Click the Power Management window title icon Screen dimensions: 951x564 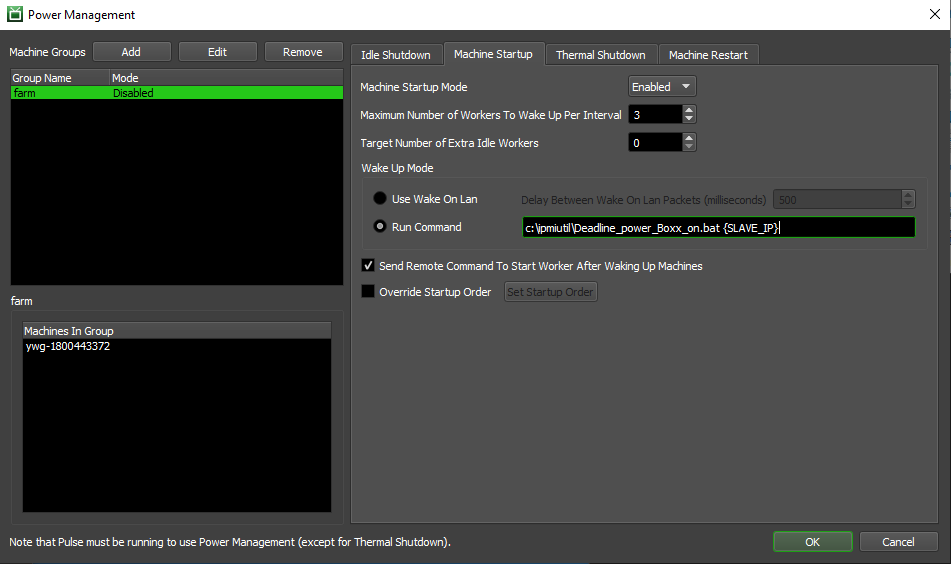(15, 15)
